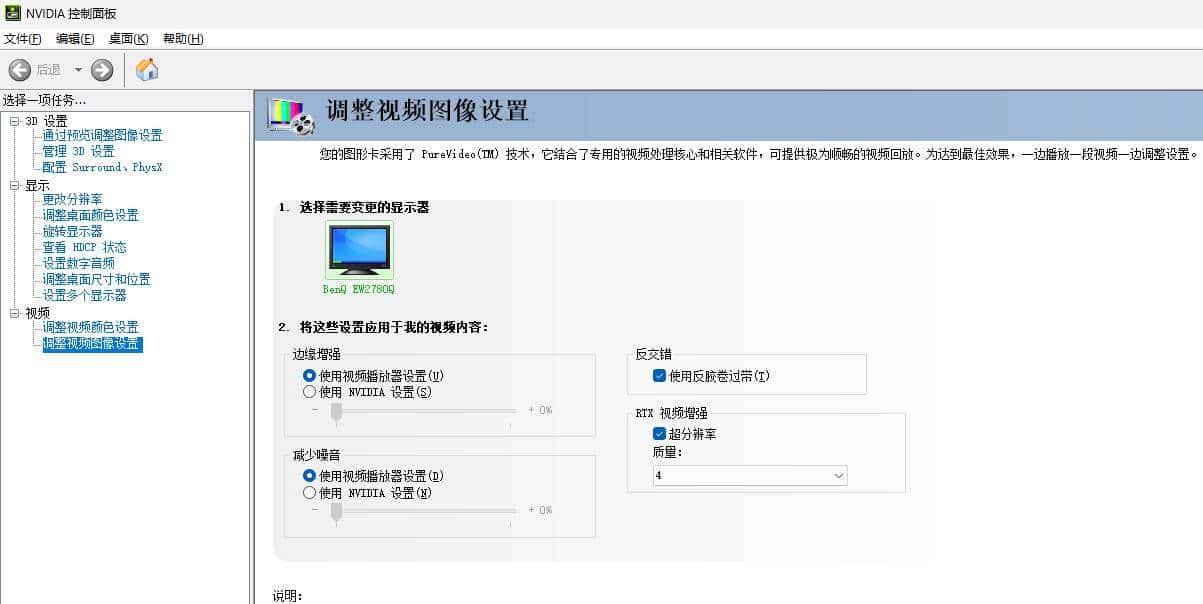Select 调整视频颜色设置 in the sidebar
Viewport: 1203px width, 604px height.
92,327
